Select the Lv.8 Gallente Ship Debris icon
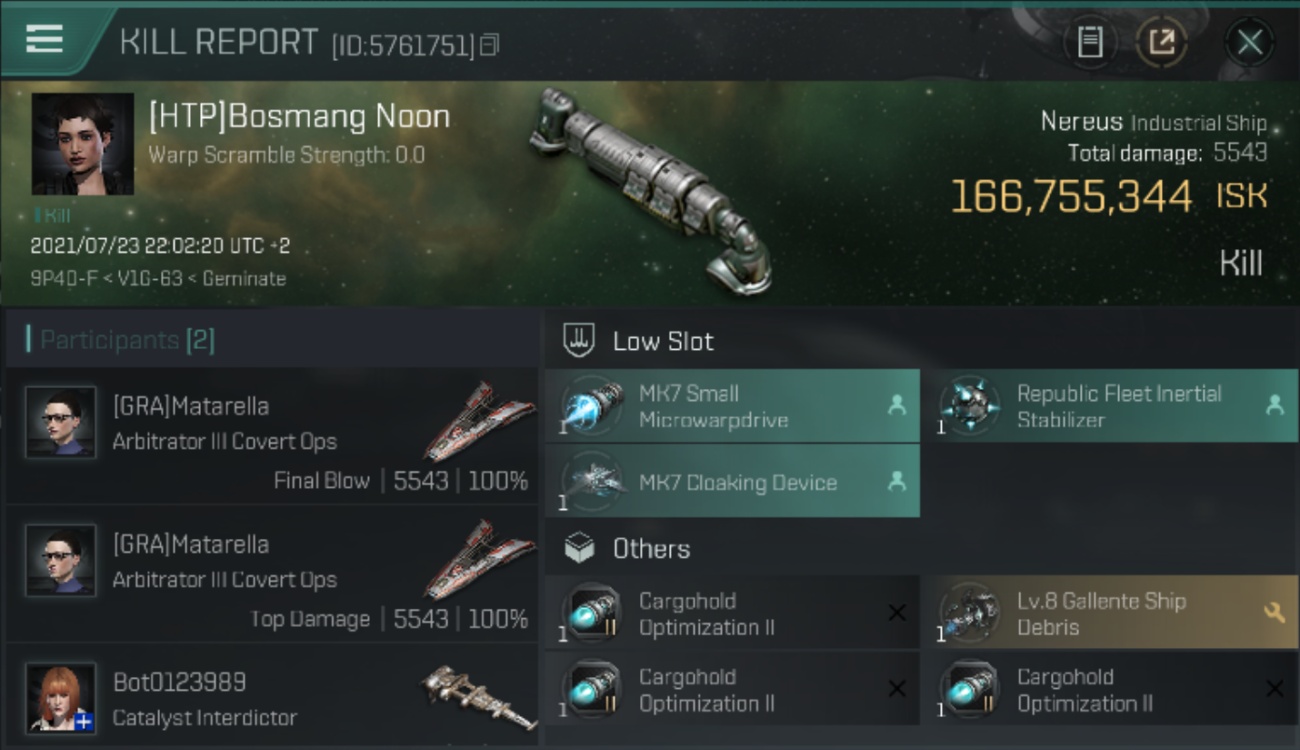The height and width of the screenshot is (750, 1300). [x=969, y=613]
